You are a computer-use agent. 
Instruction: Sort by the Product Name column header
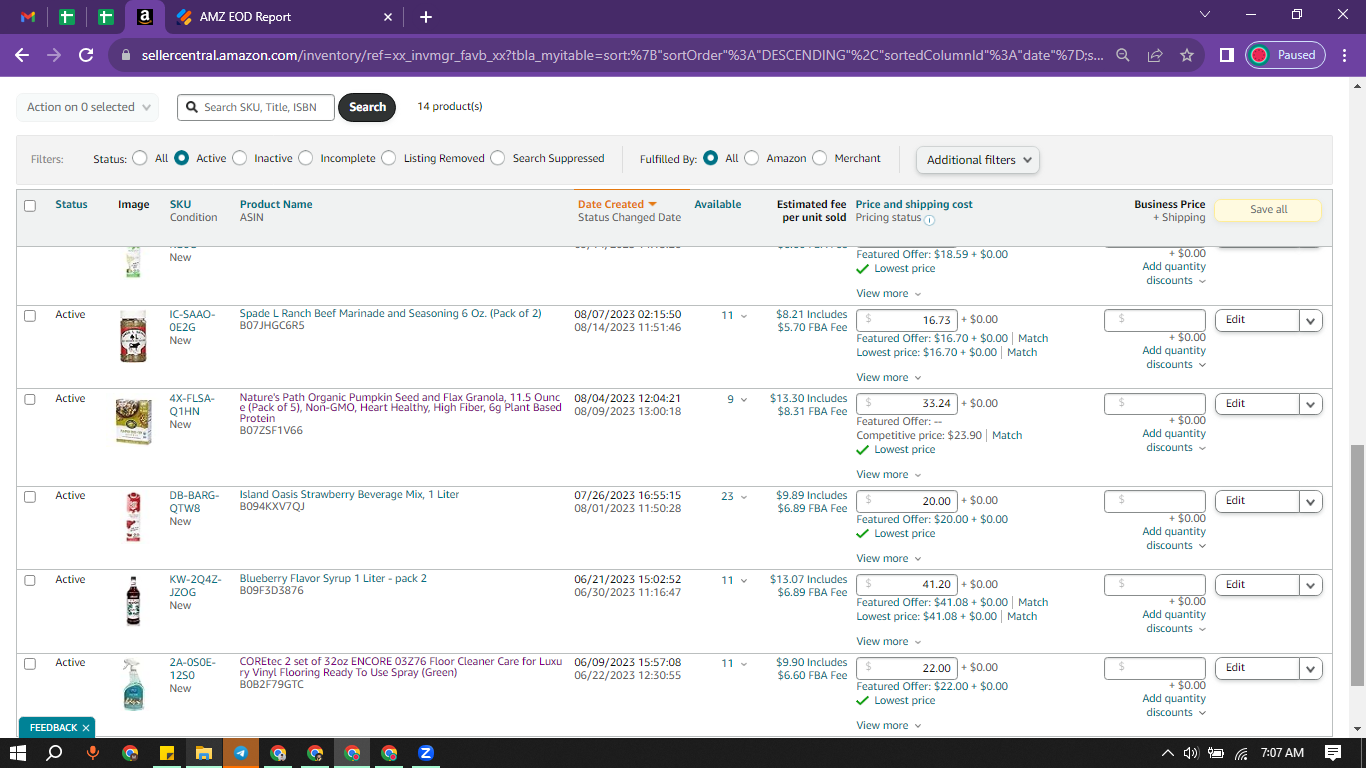[276, 204]
